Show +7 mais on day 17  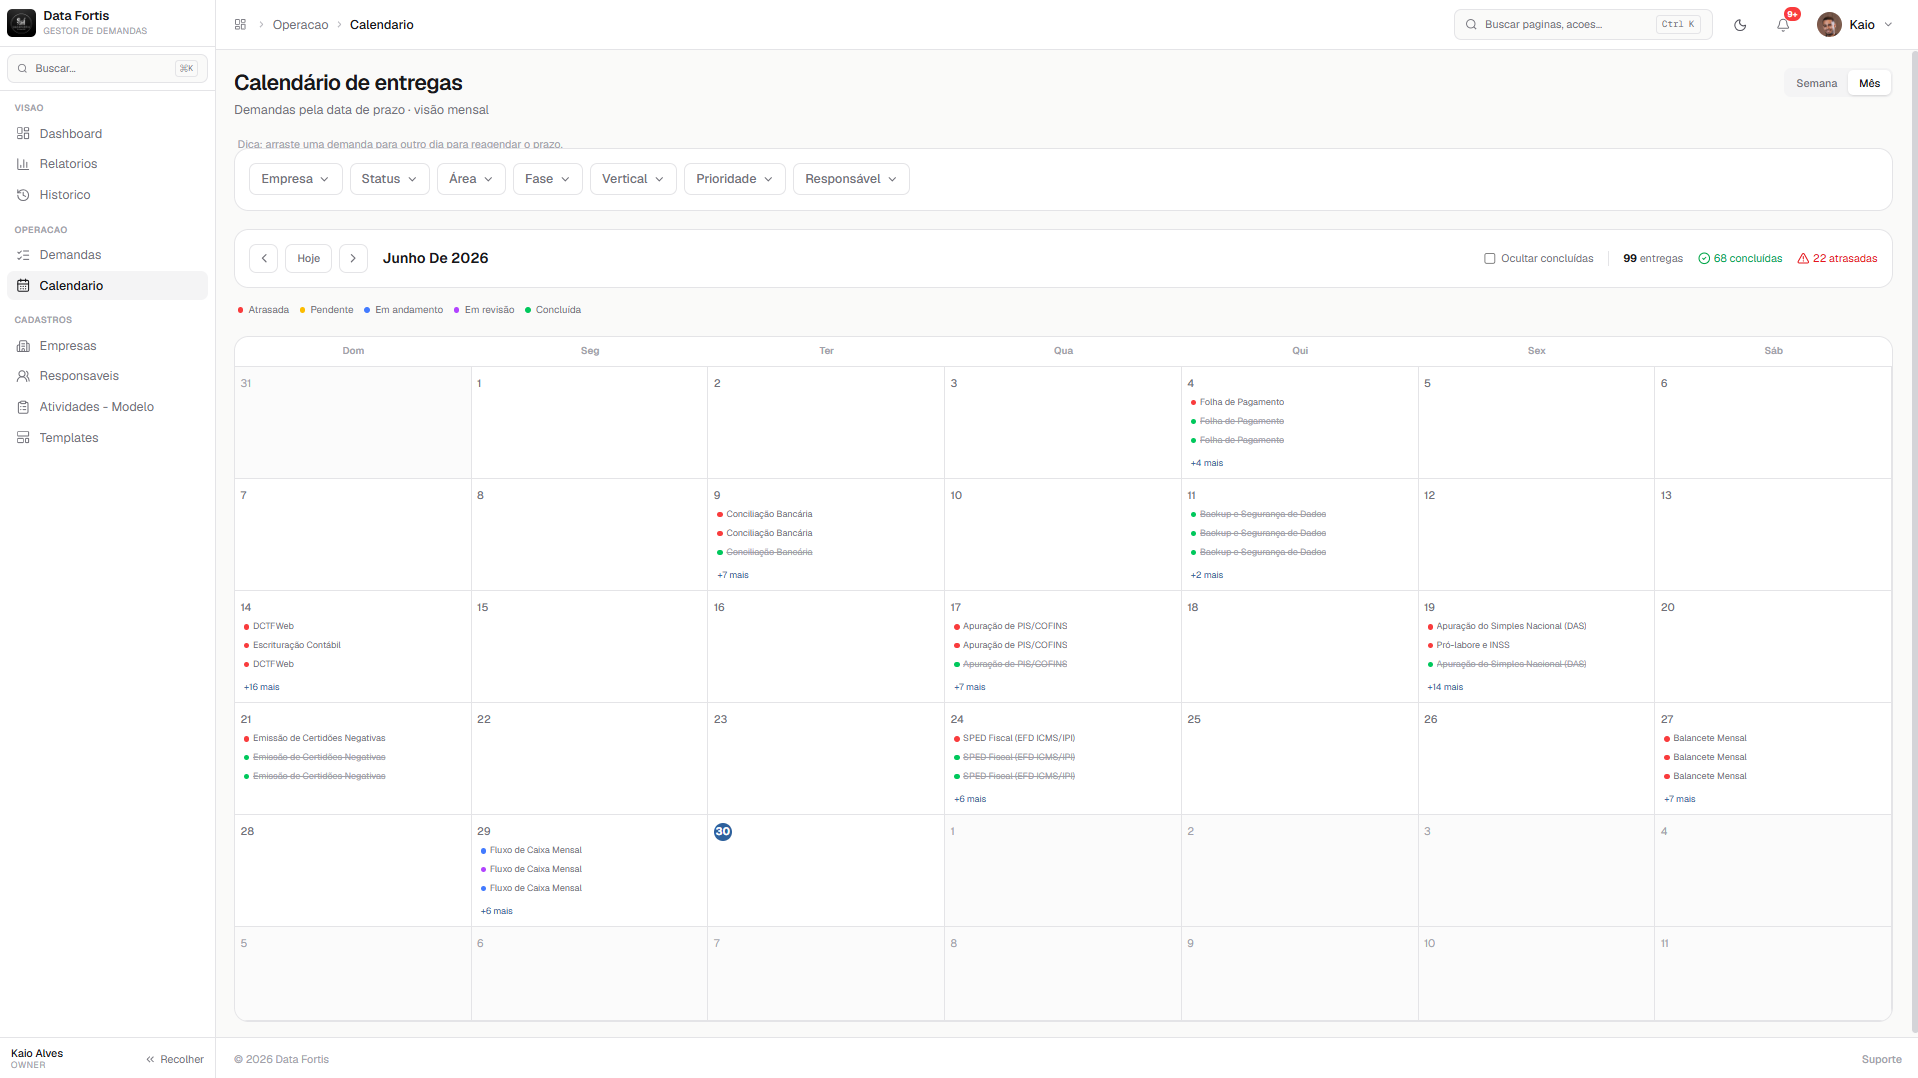pos(970,687)
